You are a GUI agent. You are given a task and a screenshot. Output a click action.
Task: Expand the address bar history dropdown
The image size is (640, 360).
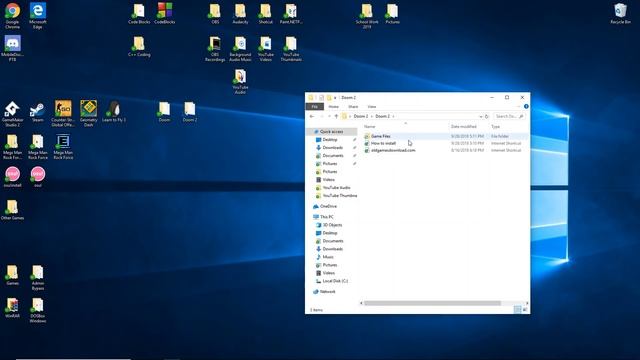point(480,116)
